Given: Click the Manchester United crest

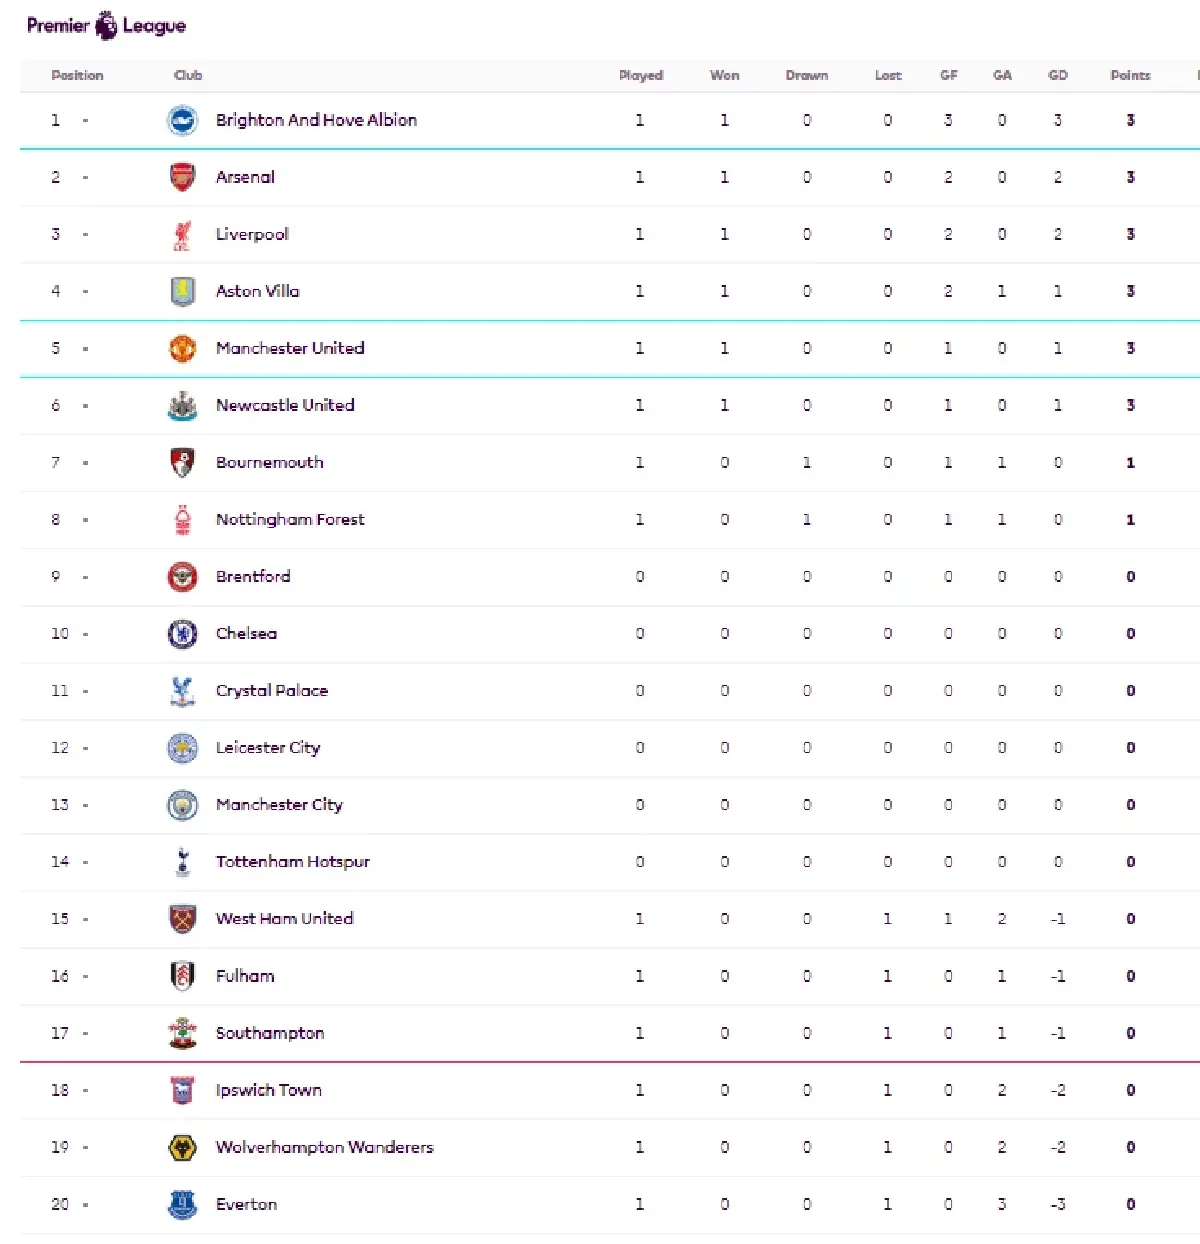Looking at the screenshot, I should [182, 348].
